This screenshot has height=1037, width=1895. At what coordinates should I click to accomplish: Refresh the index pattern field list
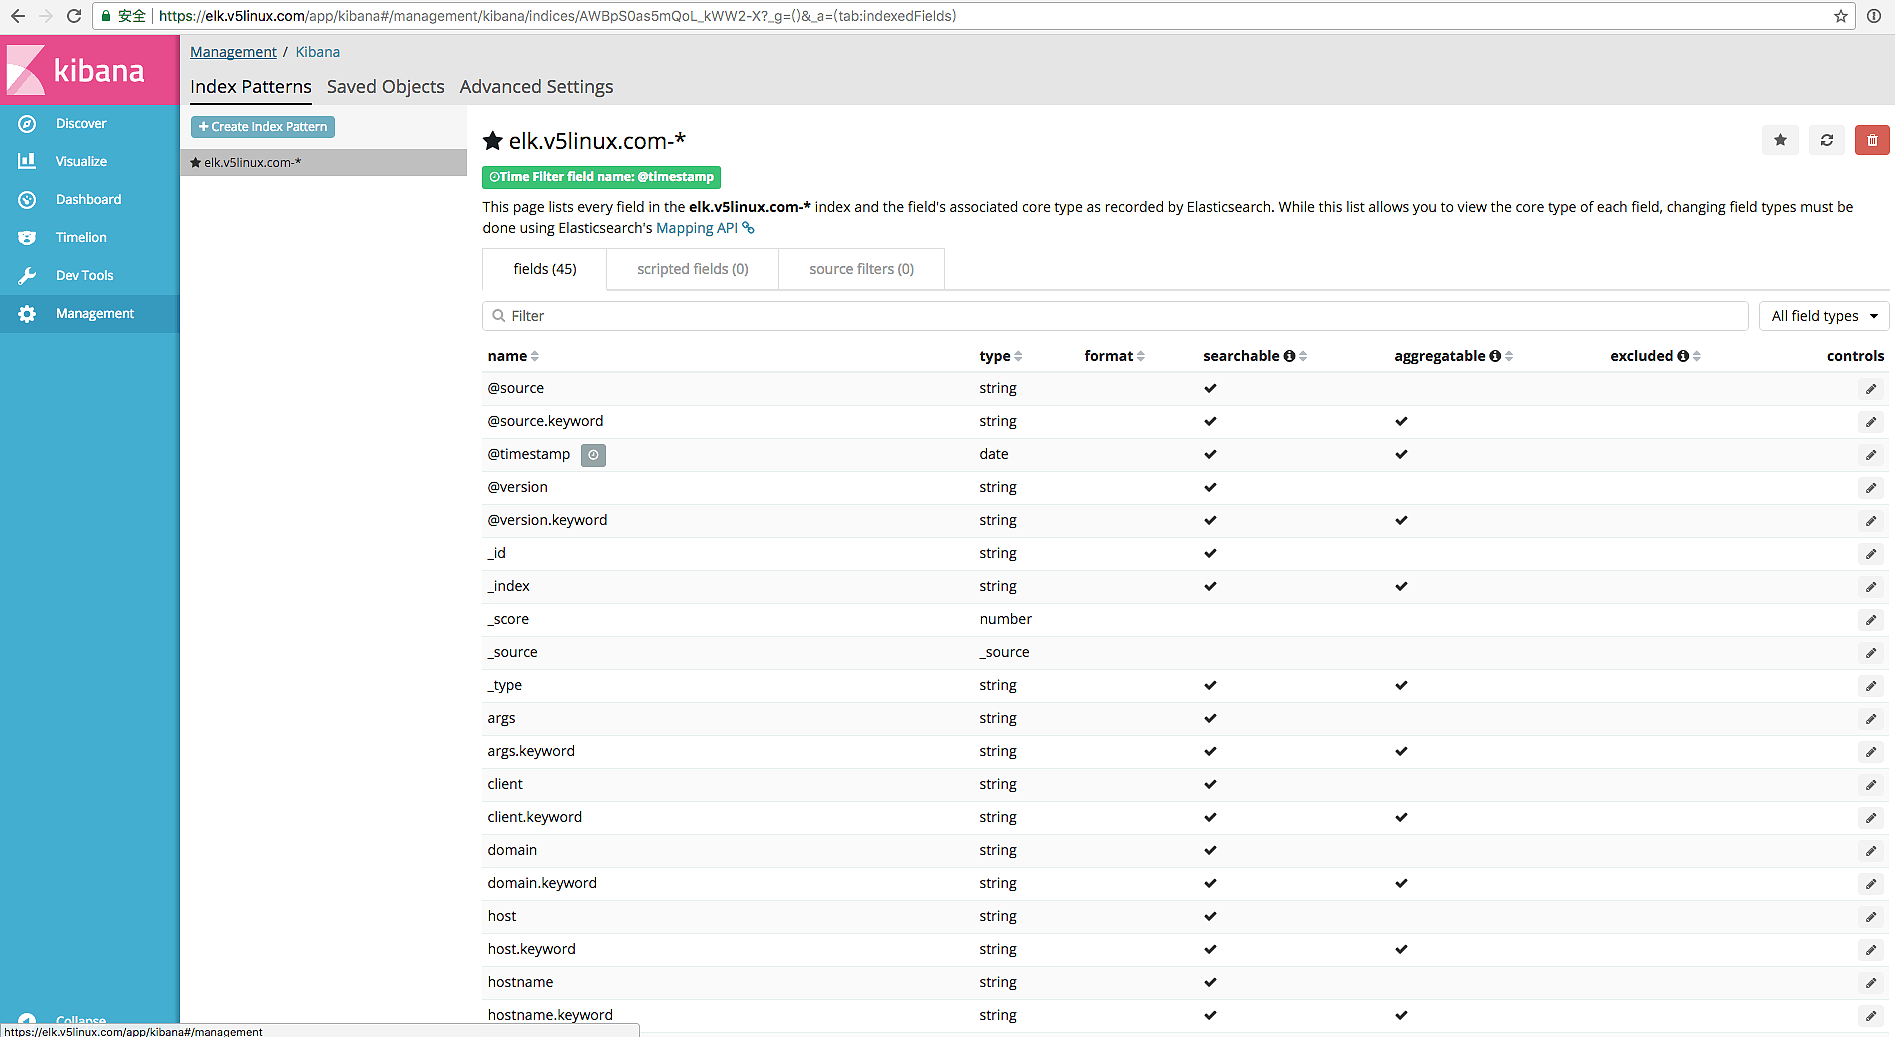(x=1826, y=141)
